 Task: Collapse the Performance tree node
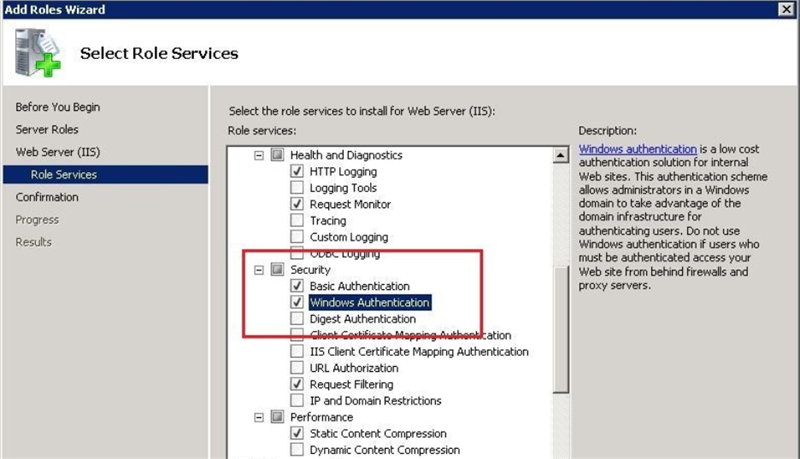click(x=261, y=417)
